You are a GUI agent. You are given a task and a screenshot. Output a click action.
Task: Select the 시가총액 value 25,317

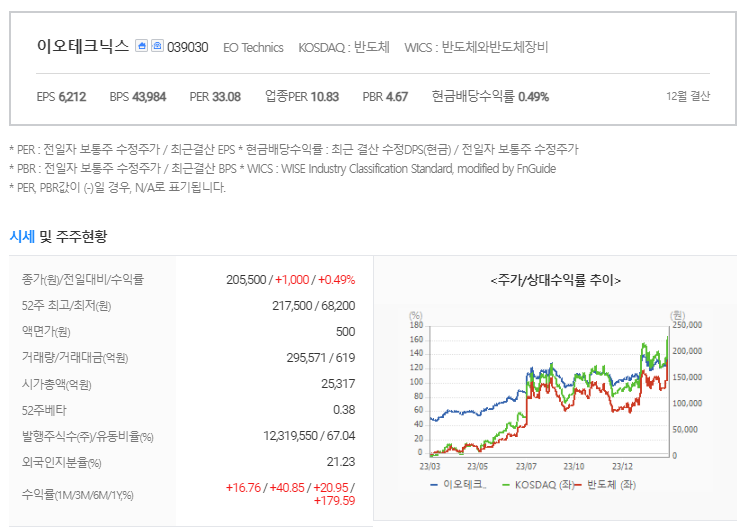point(338,384)
